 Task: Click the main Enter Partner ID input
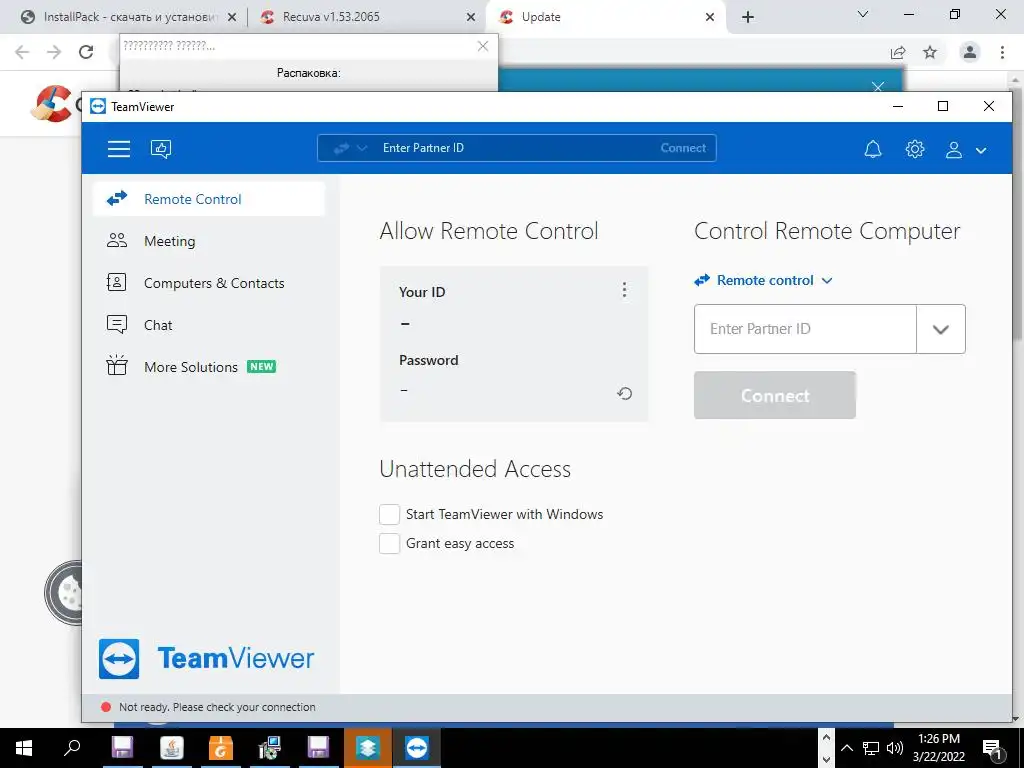[805, 328]
